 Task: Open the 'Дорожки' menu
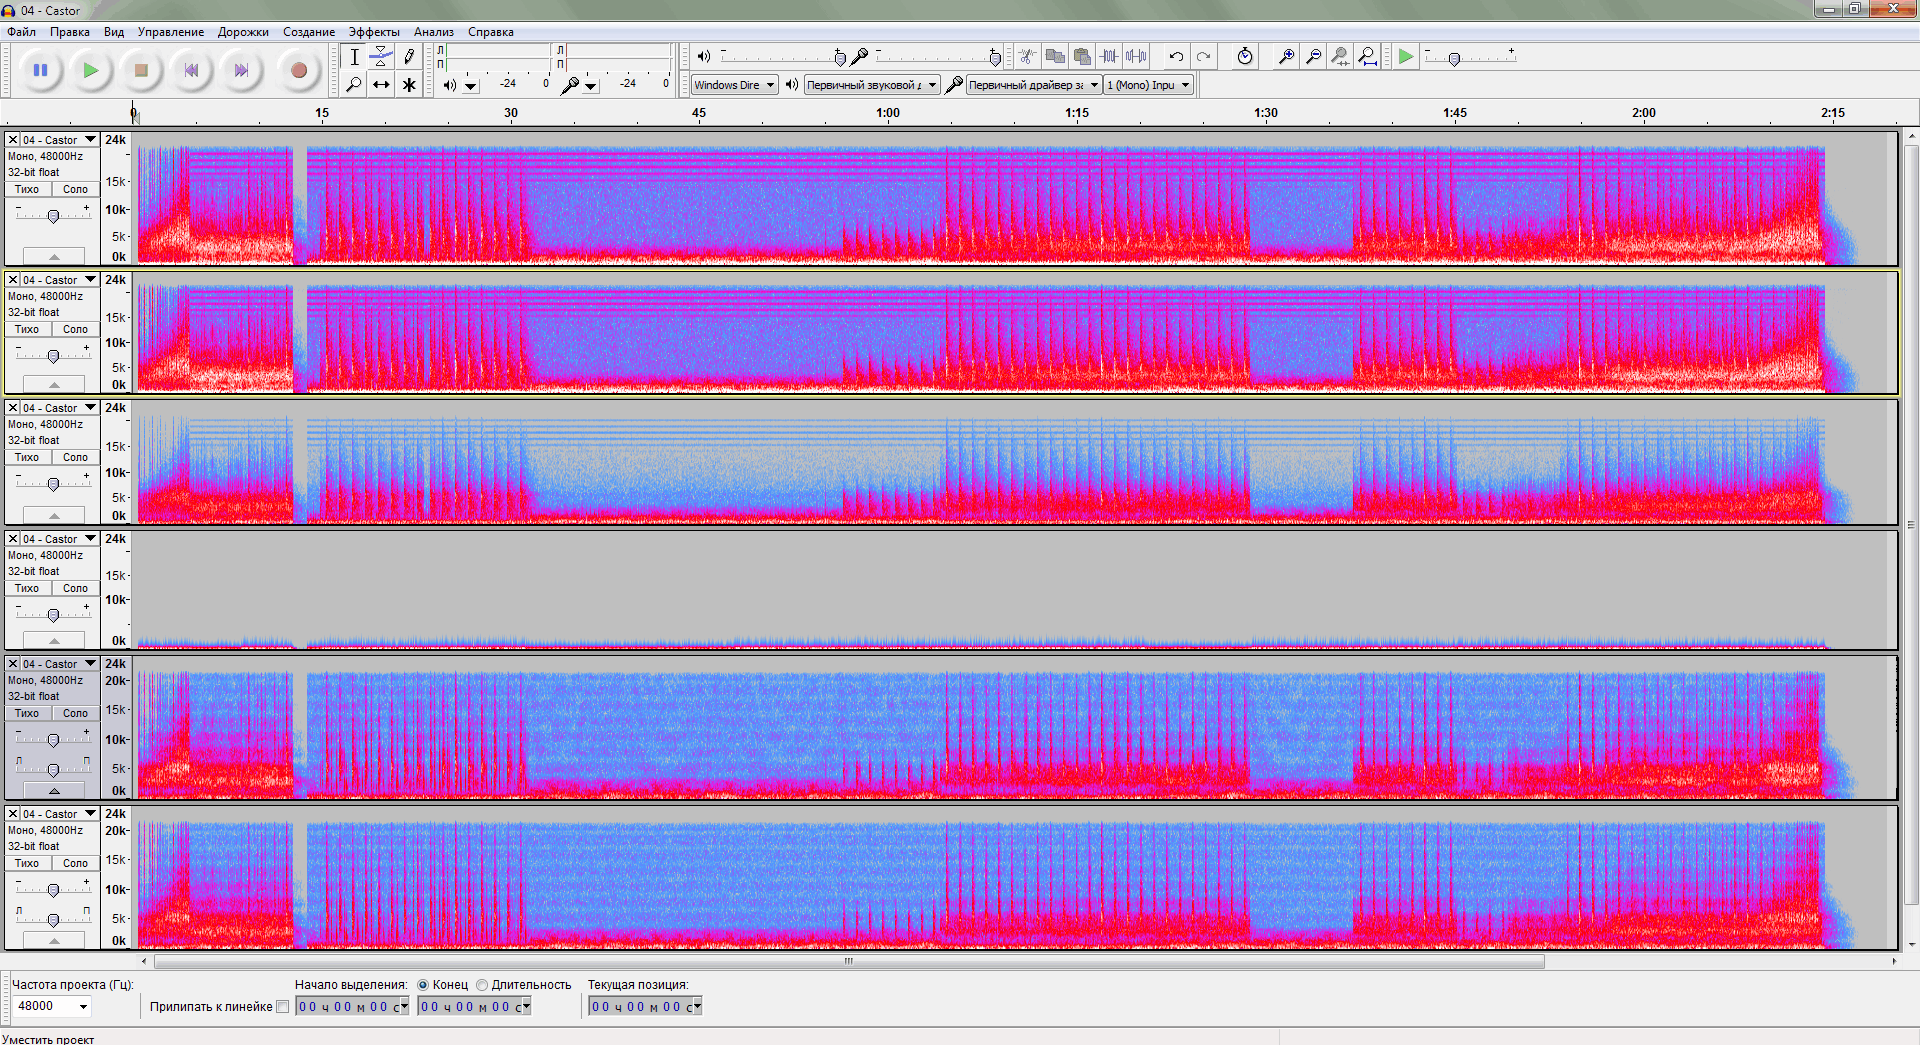pyautogui.click(x=243, y=32)
